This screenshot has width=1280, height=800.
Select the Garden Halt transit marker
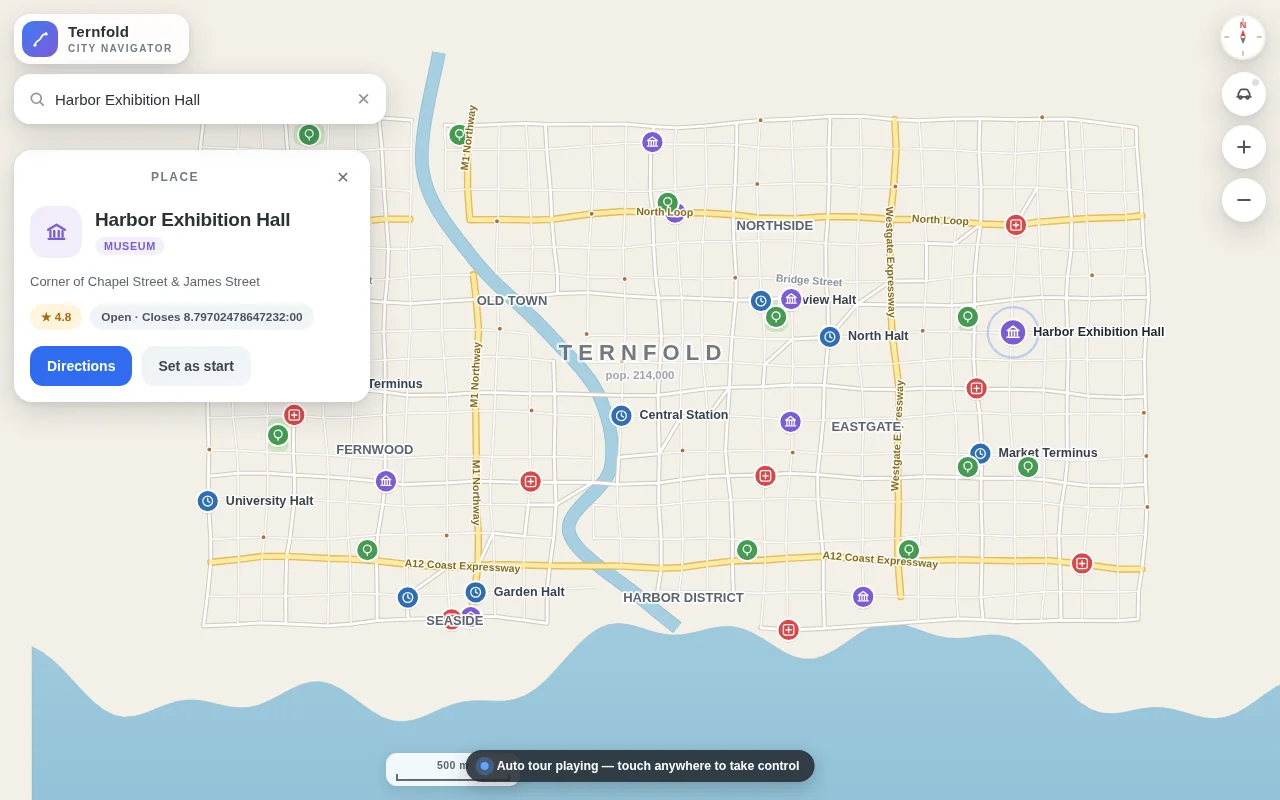[476, 592]
